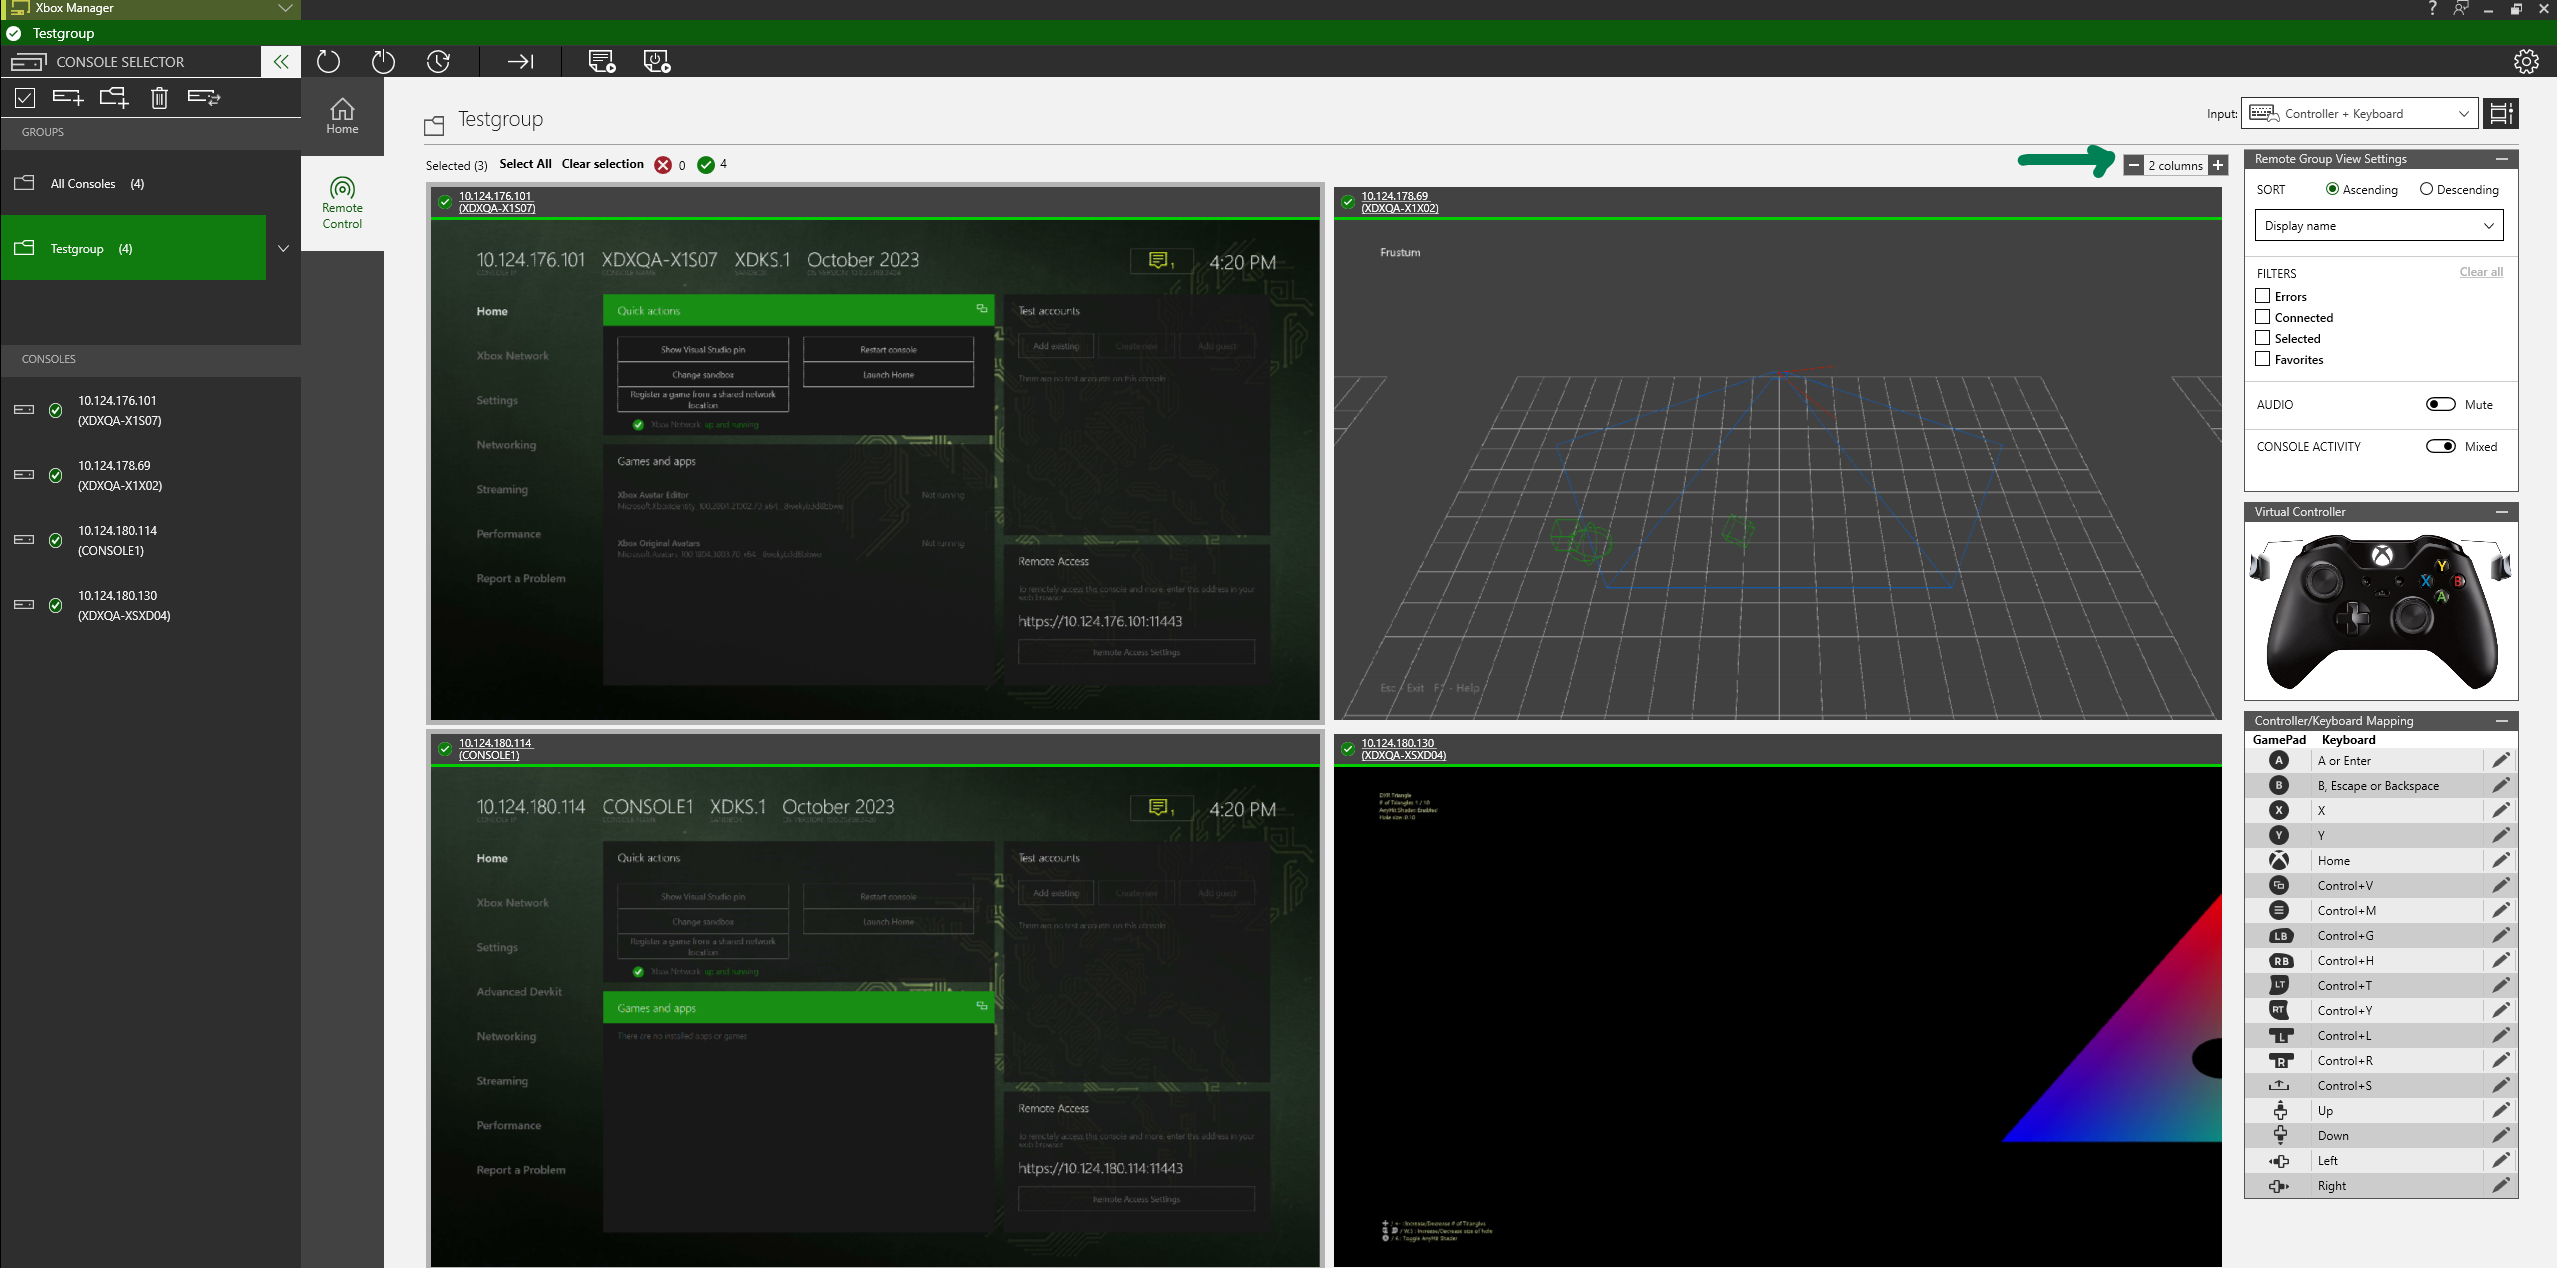The width and height of the screenshot is (2557, 1268).
Task: Edit keyboard mapping for A button
Action: [x=2501, y=761]
